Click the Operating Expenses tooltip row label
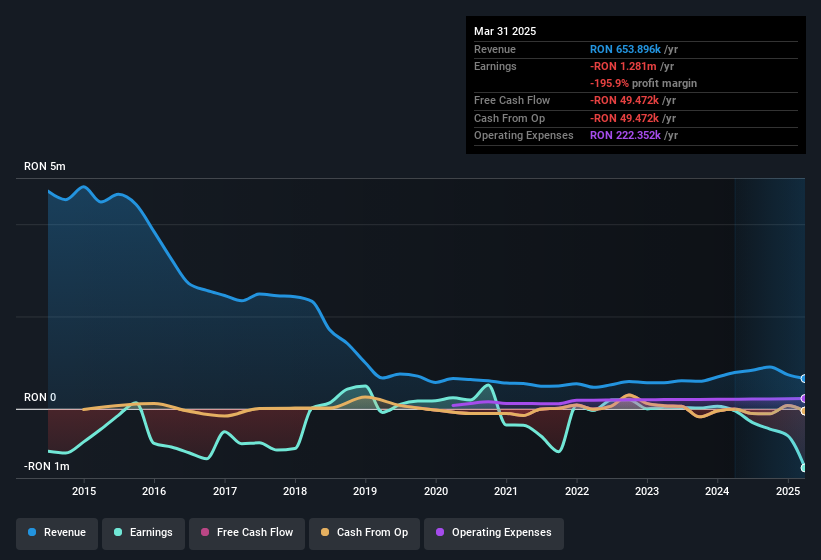 coord(524,135)
